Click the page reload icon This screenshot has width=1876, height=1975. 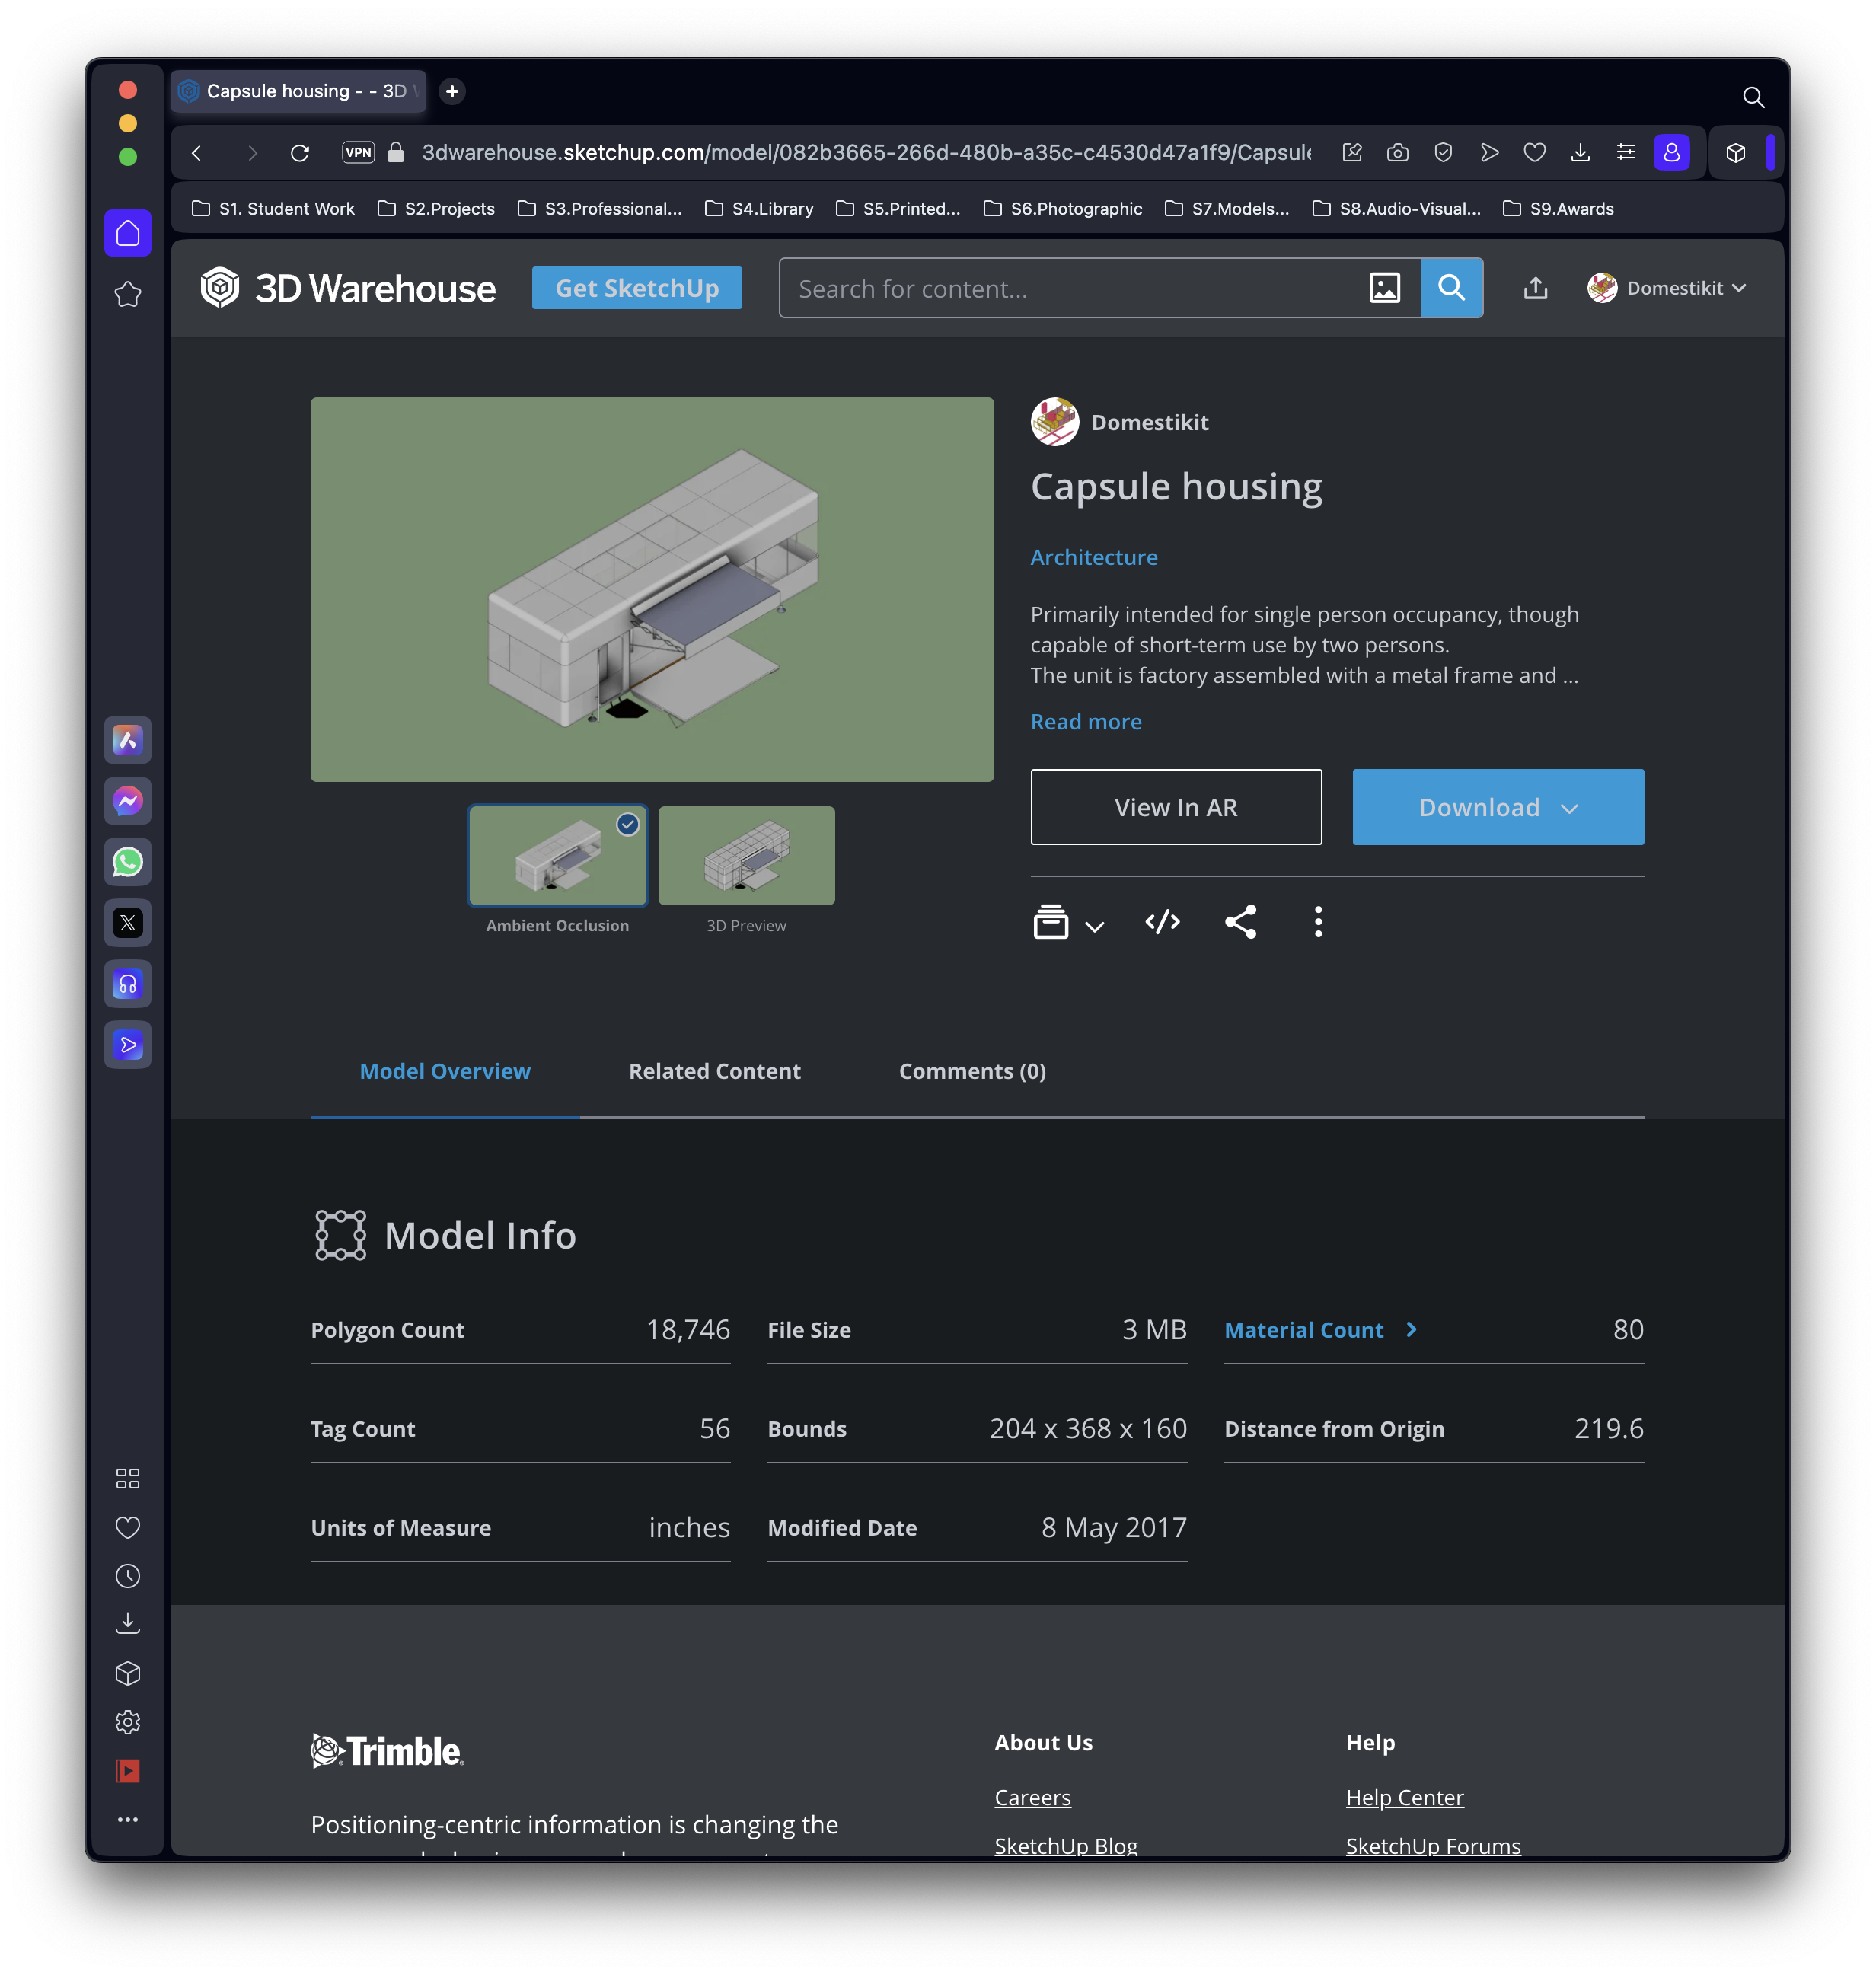click(x=300, y=152)
